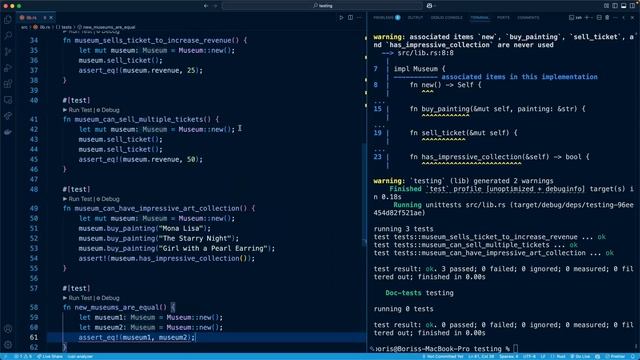Open the new terminal launch profile dropdown
The width and height of the screenshot is (640, 360).
(591, 18)
